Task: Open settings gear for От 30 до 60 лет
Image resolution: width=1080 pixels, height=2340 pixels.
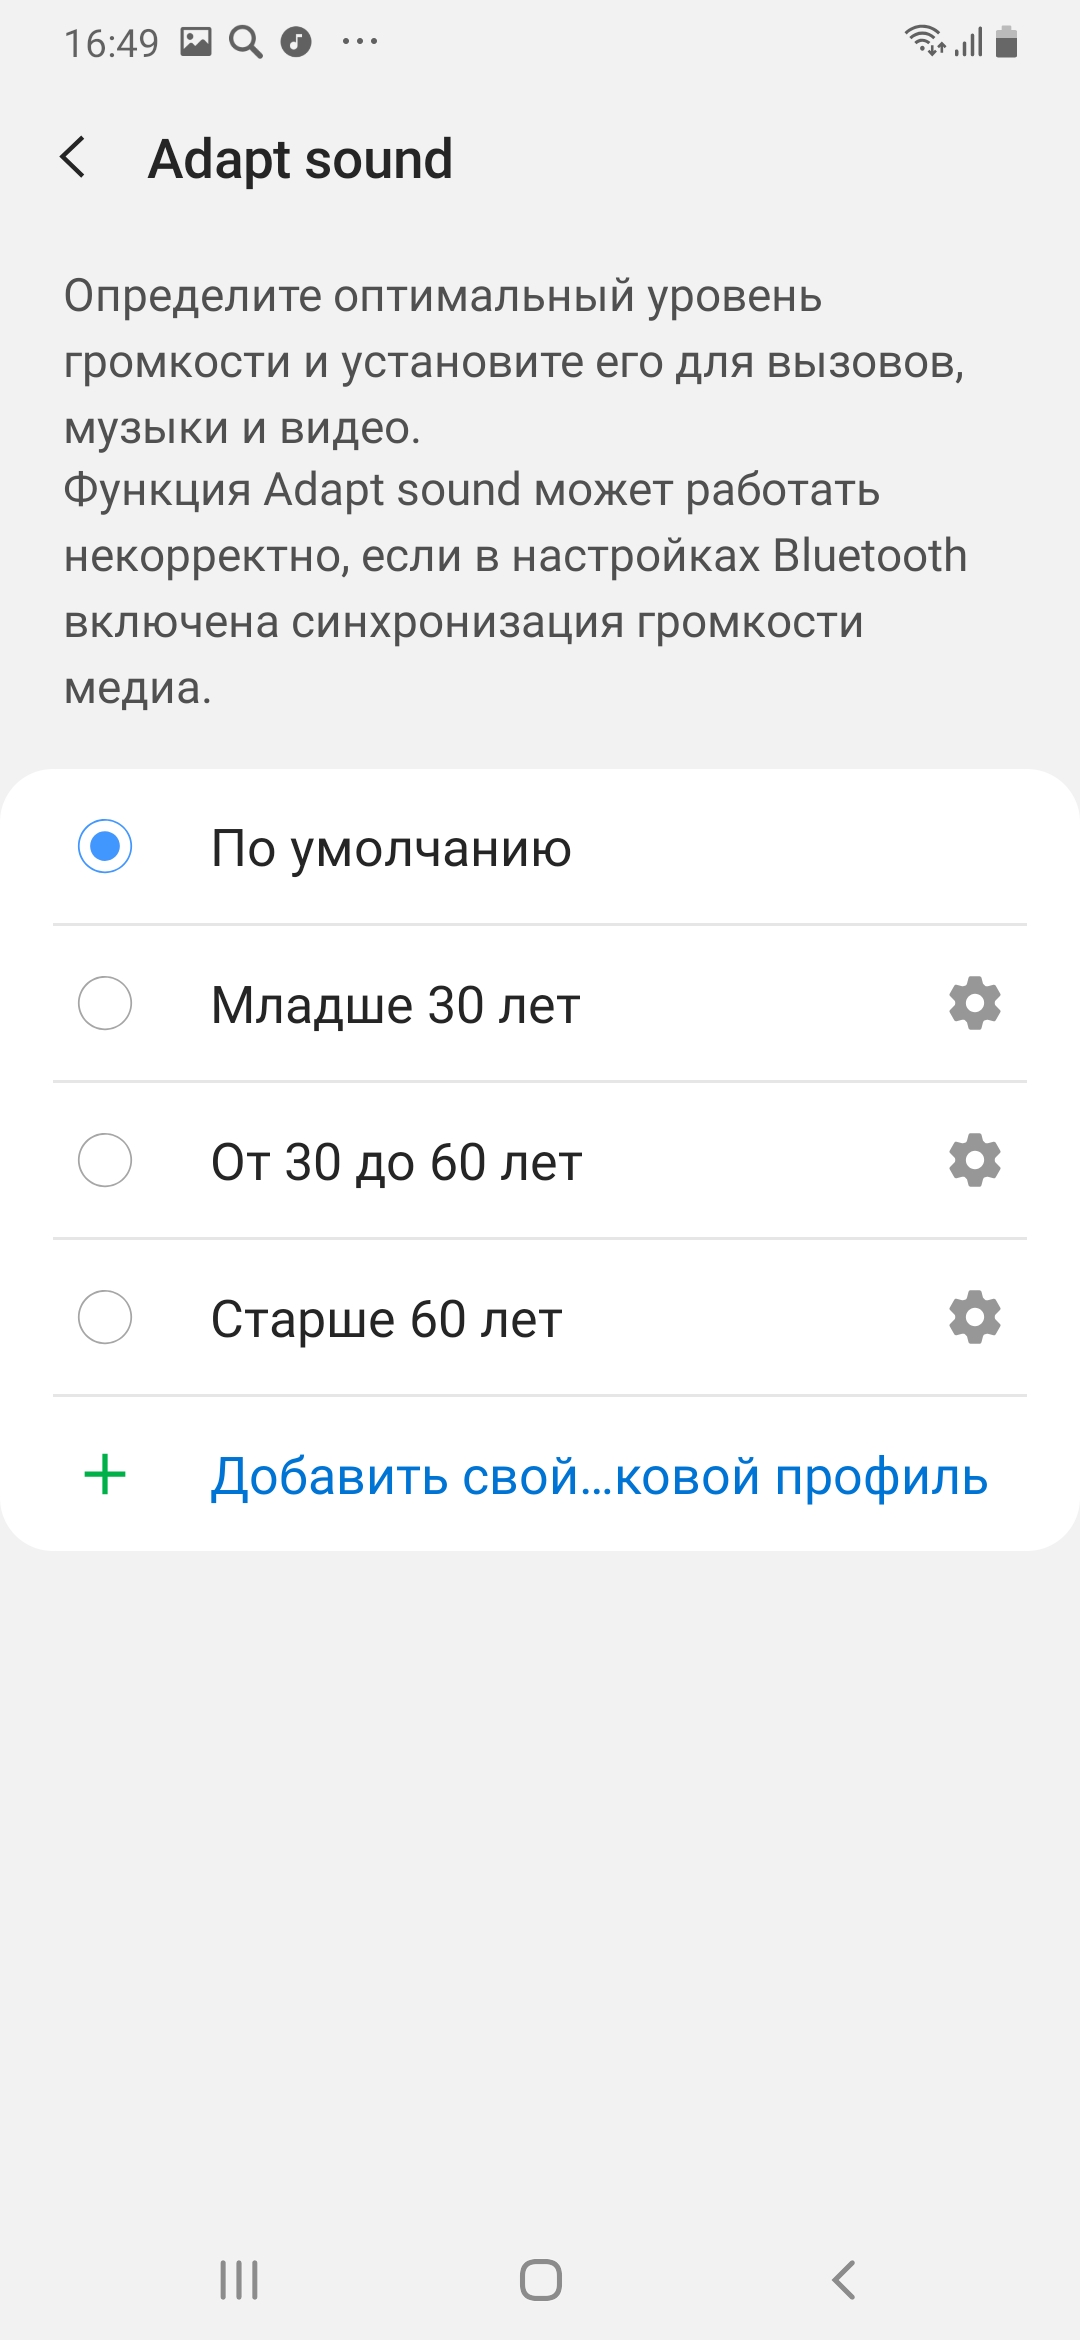Action: (x=975, y=1160)
